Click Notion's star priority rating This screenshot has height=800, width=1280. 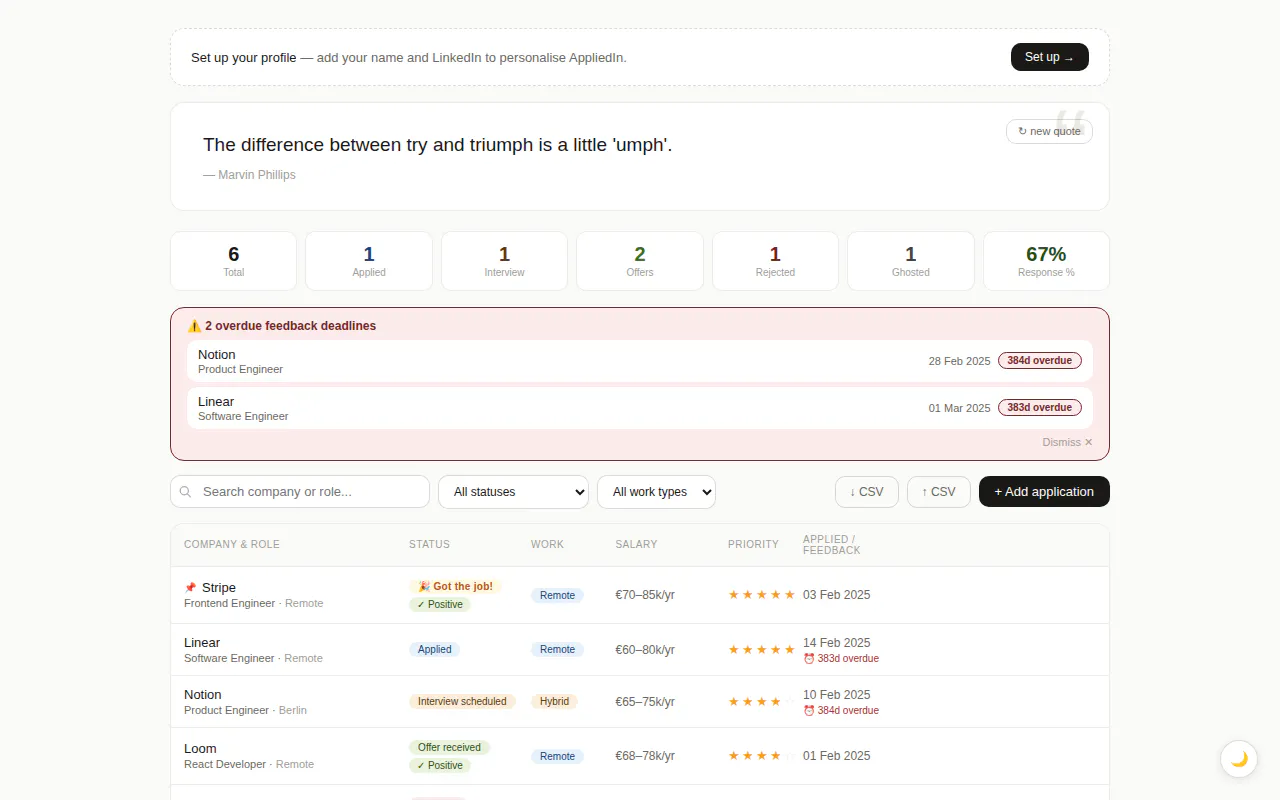[762, 702]
